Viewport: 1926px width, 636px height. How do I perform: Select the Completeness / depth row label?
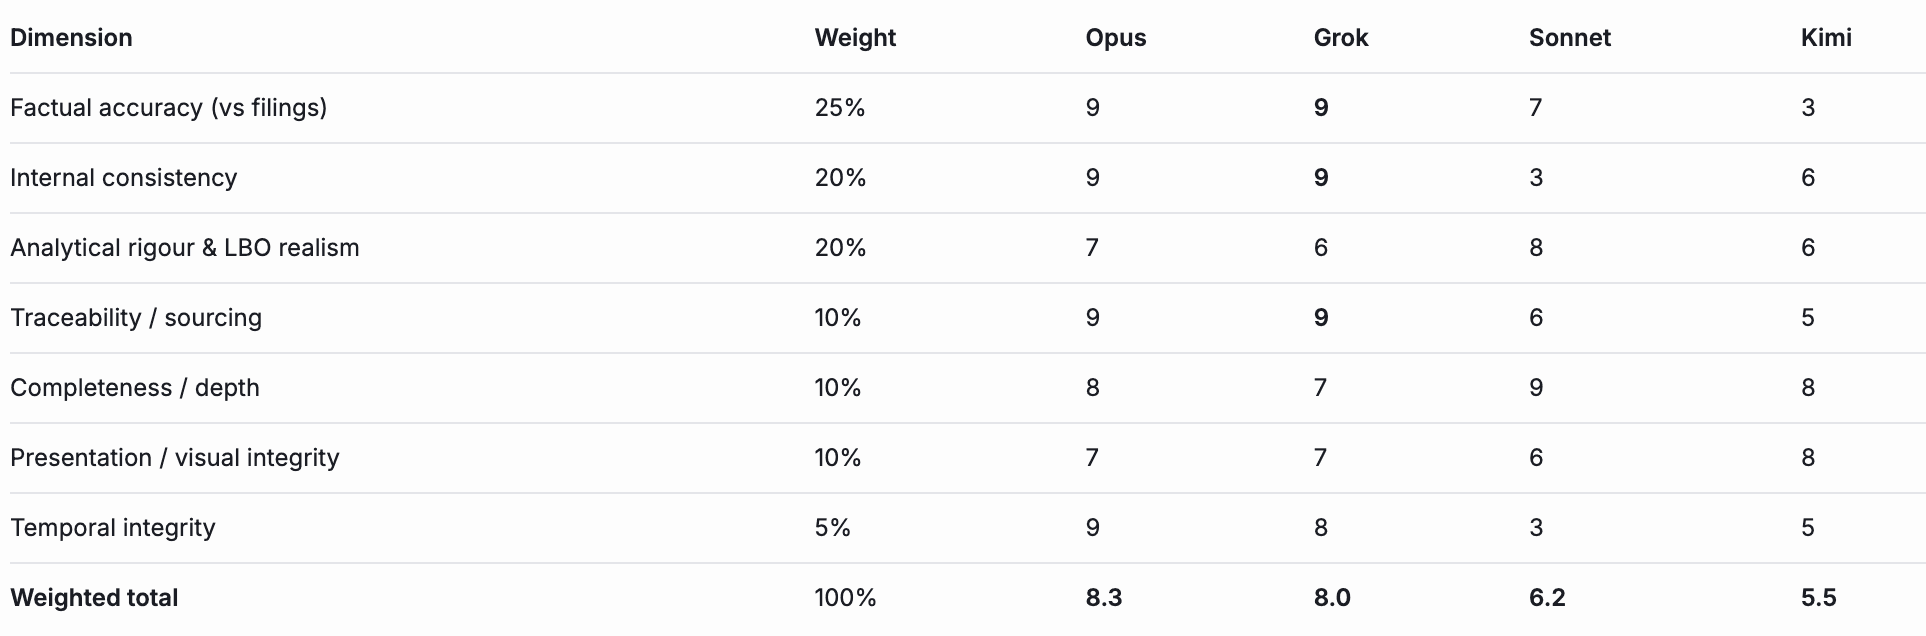(135, 388)
